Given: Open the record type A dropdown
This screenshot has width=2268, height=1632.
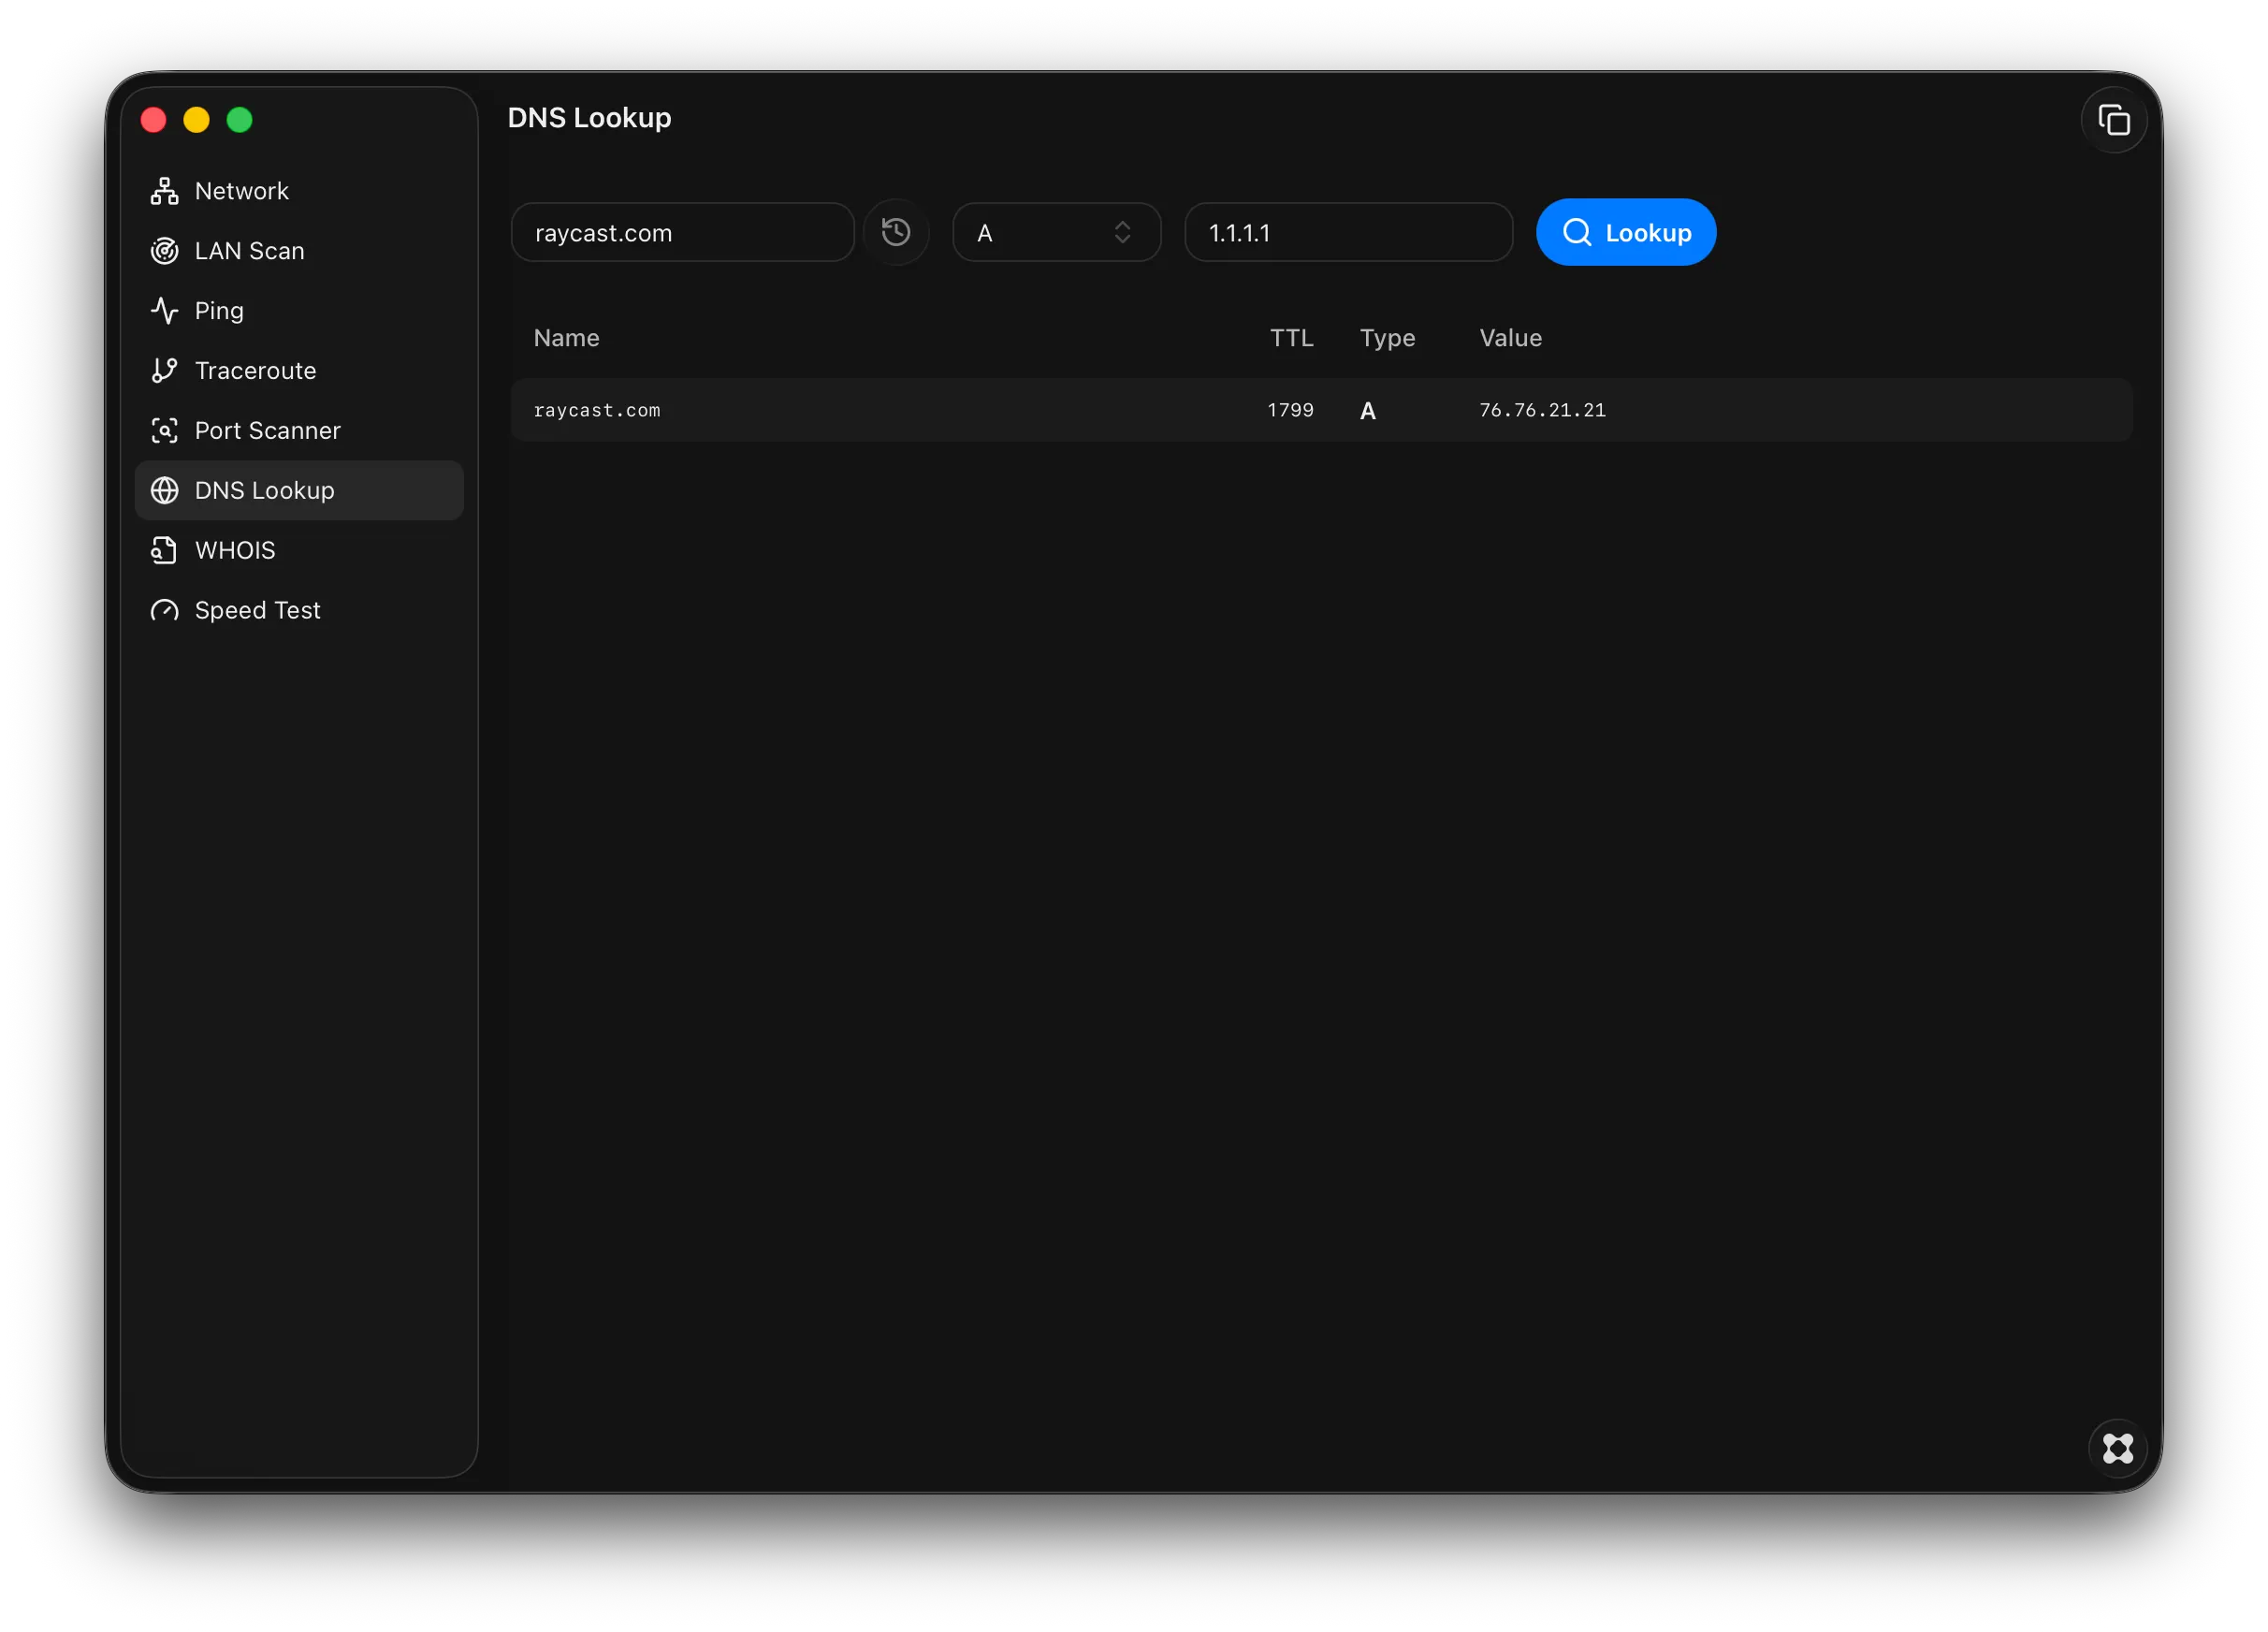Looking at the screenshot, I should click(1056, 233).
